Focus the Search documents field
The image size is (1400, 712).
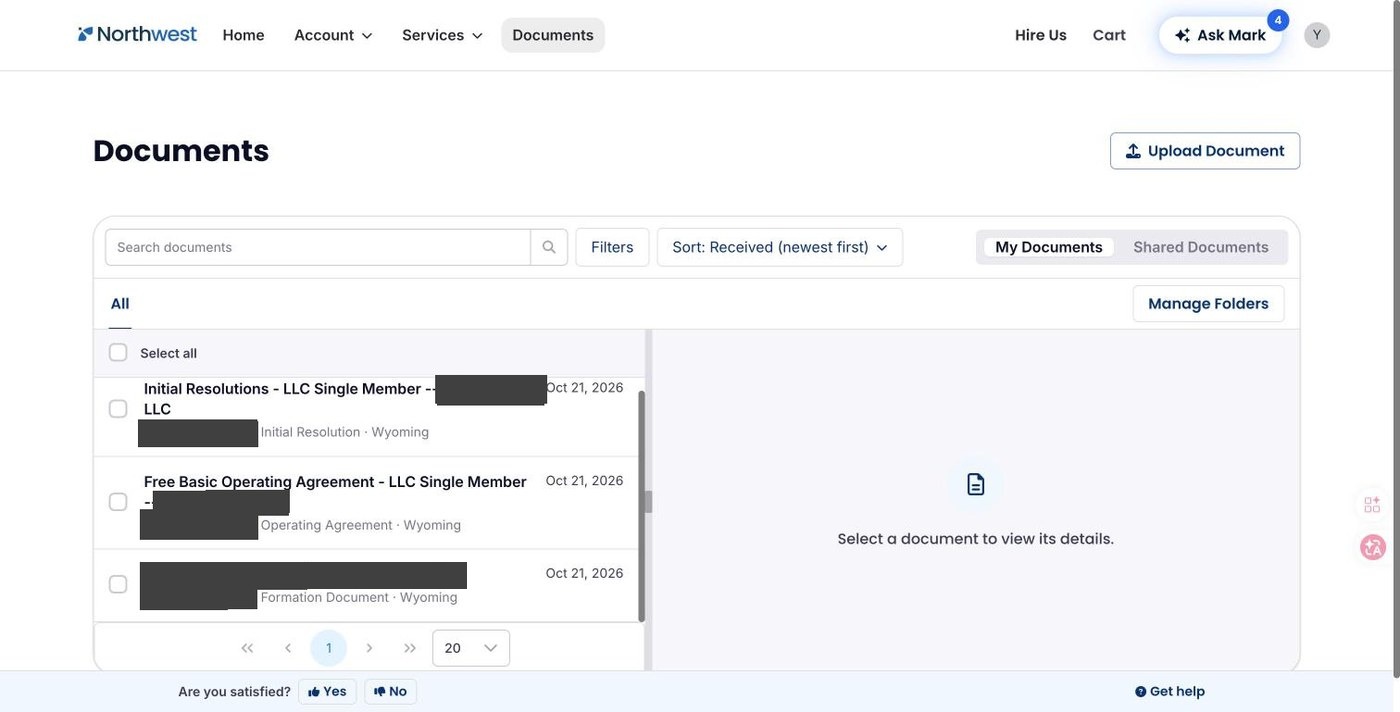point(318,247)
